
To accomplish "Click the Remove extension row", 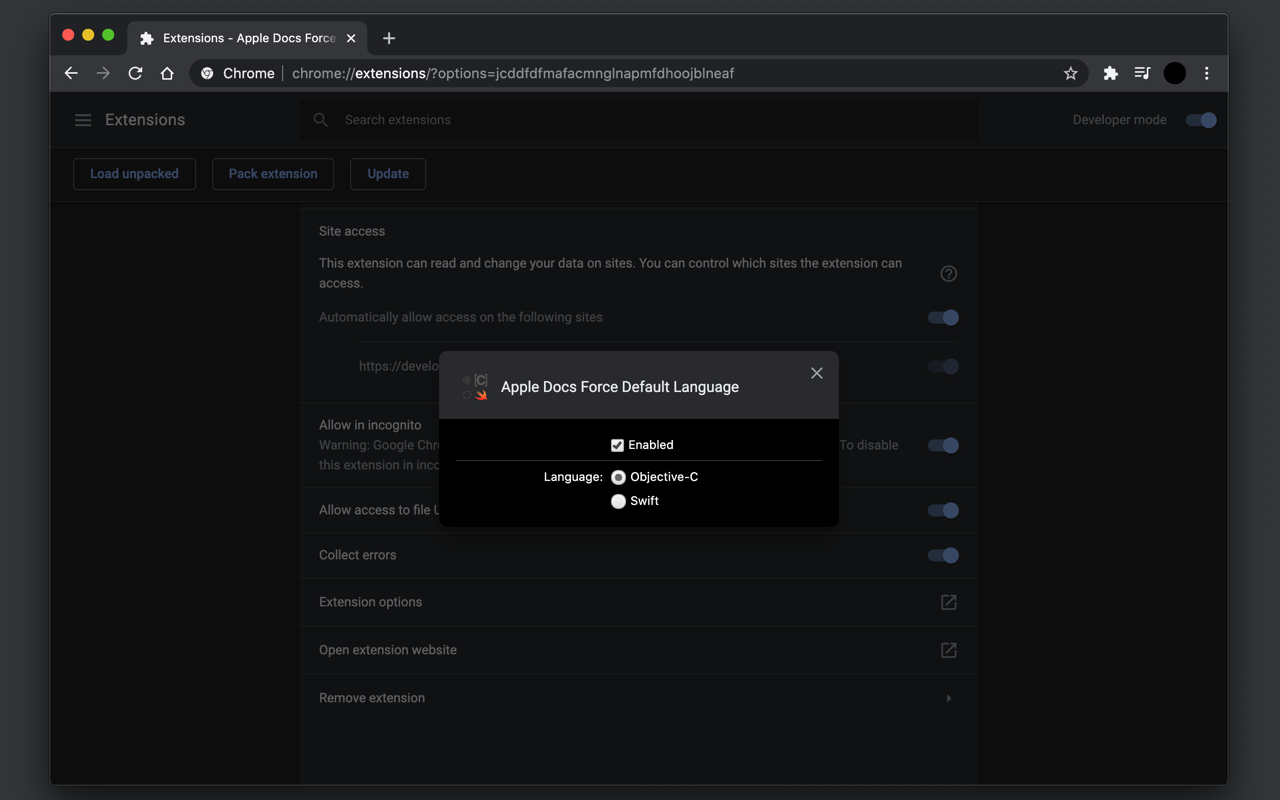I will click(x=639, y=698).
